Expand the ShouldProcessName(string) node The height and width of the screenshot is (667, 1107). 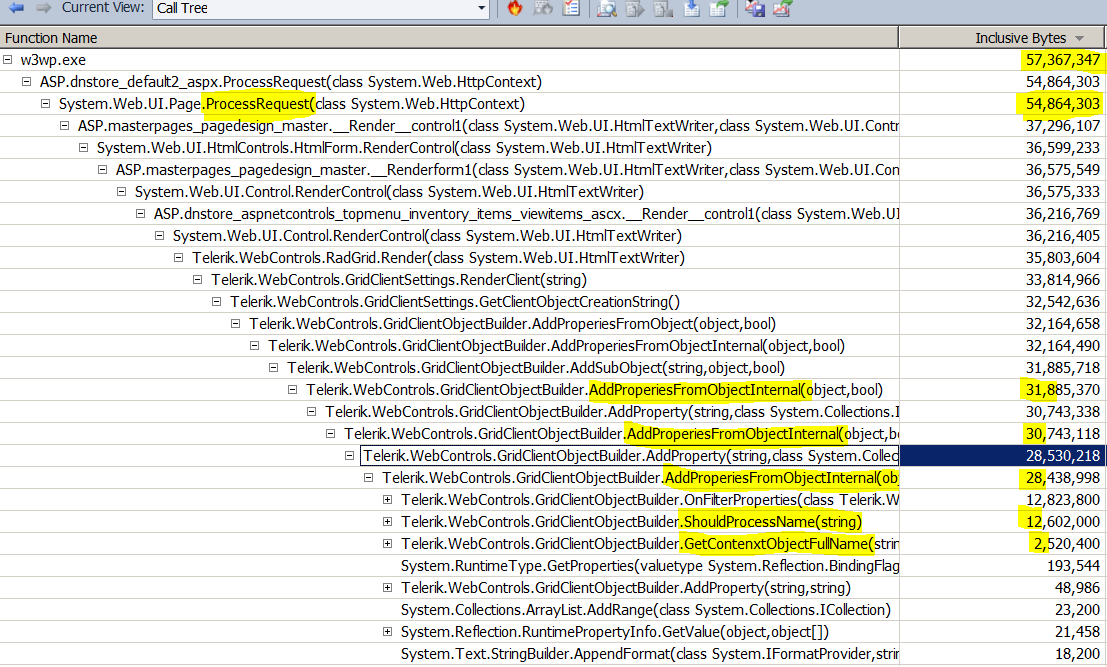pos(388,522)
